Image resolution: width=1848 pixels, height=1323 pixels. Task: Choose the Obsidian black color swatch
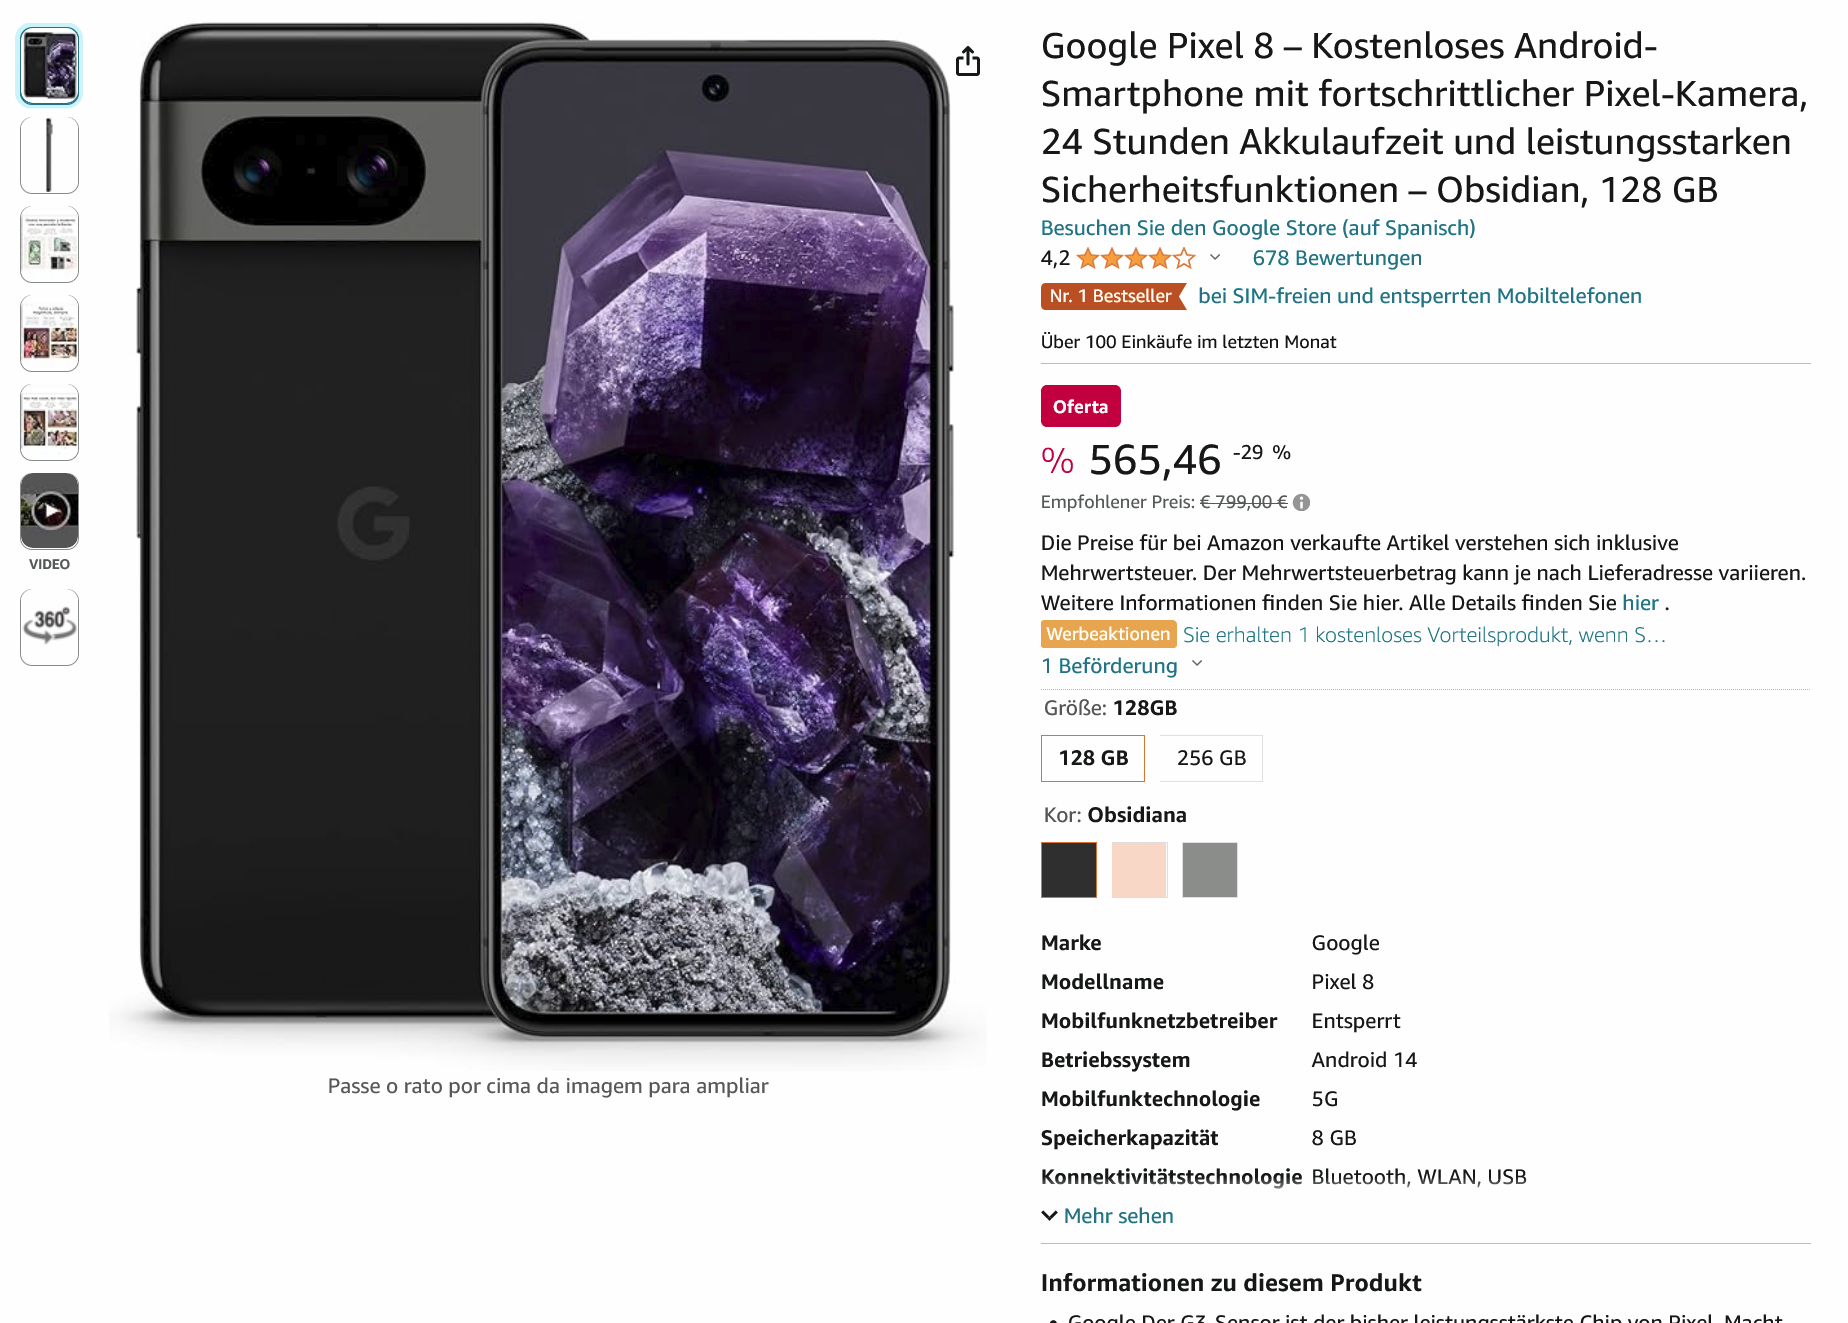pyautogui.click(x=1069, y=870)
